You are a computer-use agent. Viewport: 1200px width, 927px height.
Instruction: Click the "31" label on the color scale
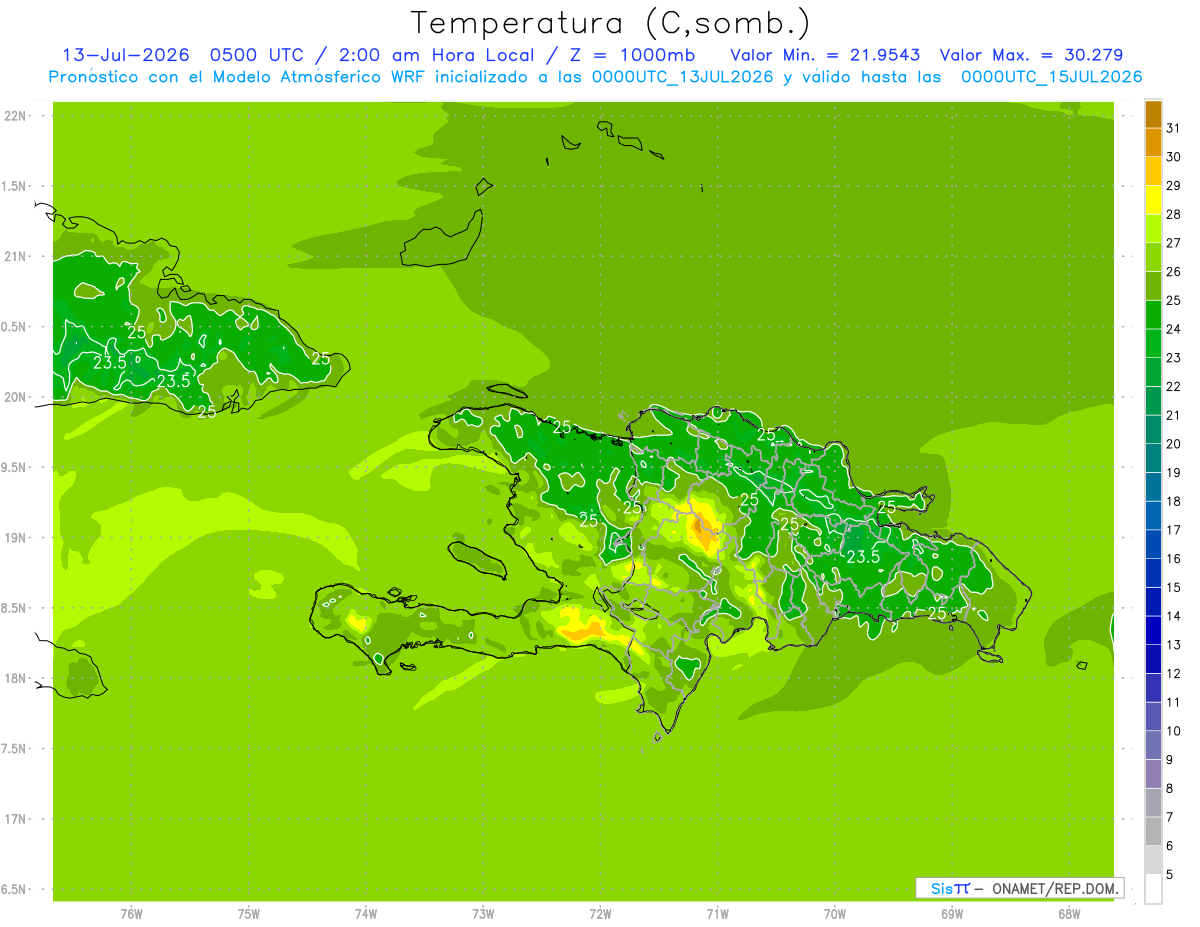point(1173,128)
